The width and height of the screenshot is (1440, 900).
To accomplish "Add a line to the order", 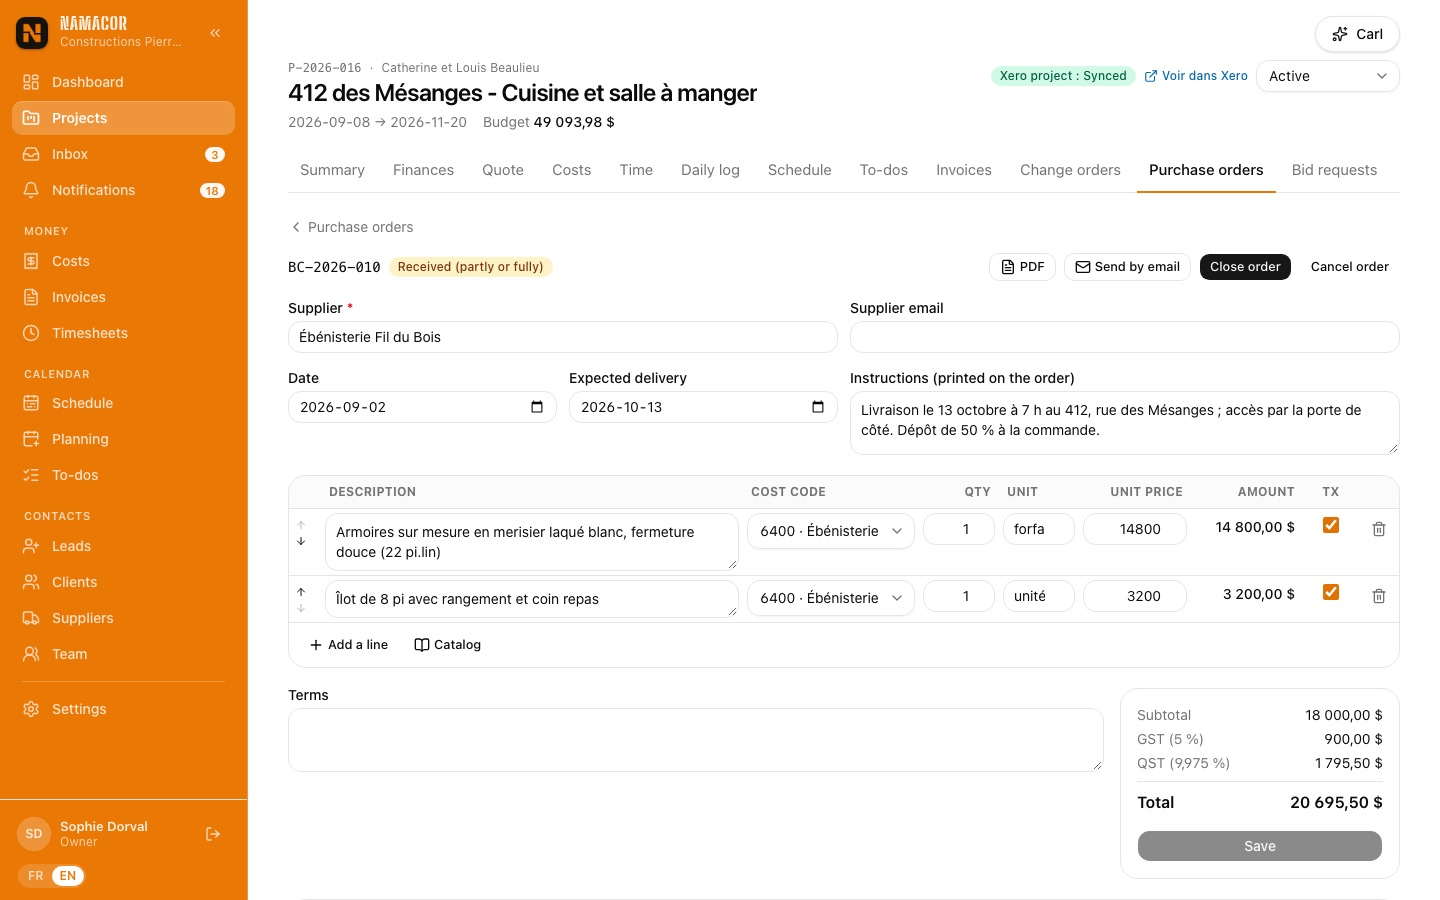I will [x=349, y=645].
